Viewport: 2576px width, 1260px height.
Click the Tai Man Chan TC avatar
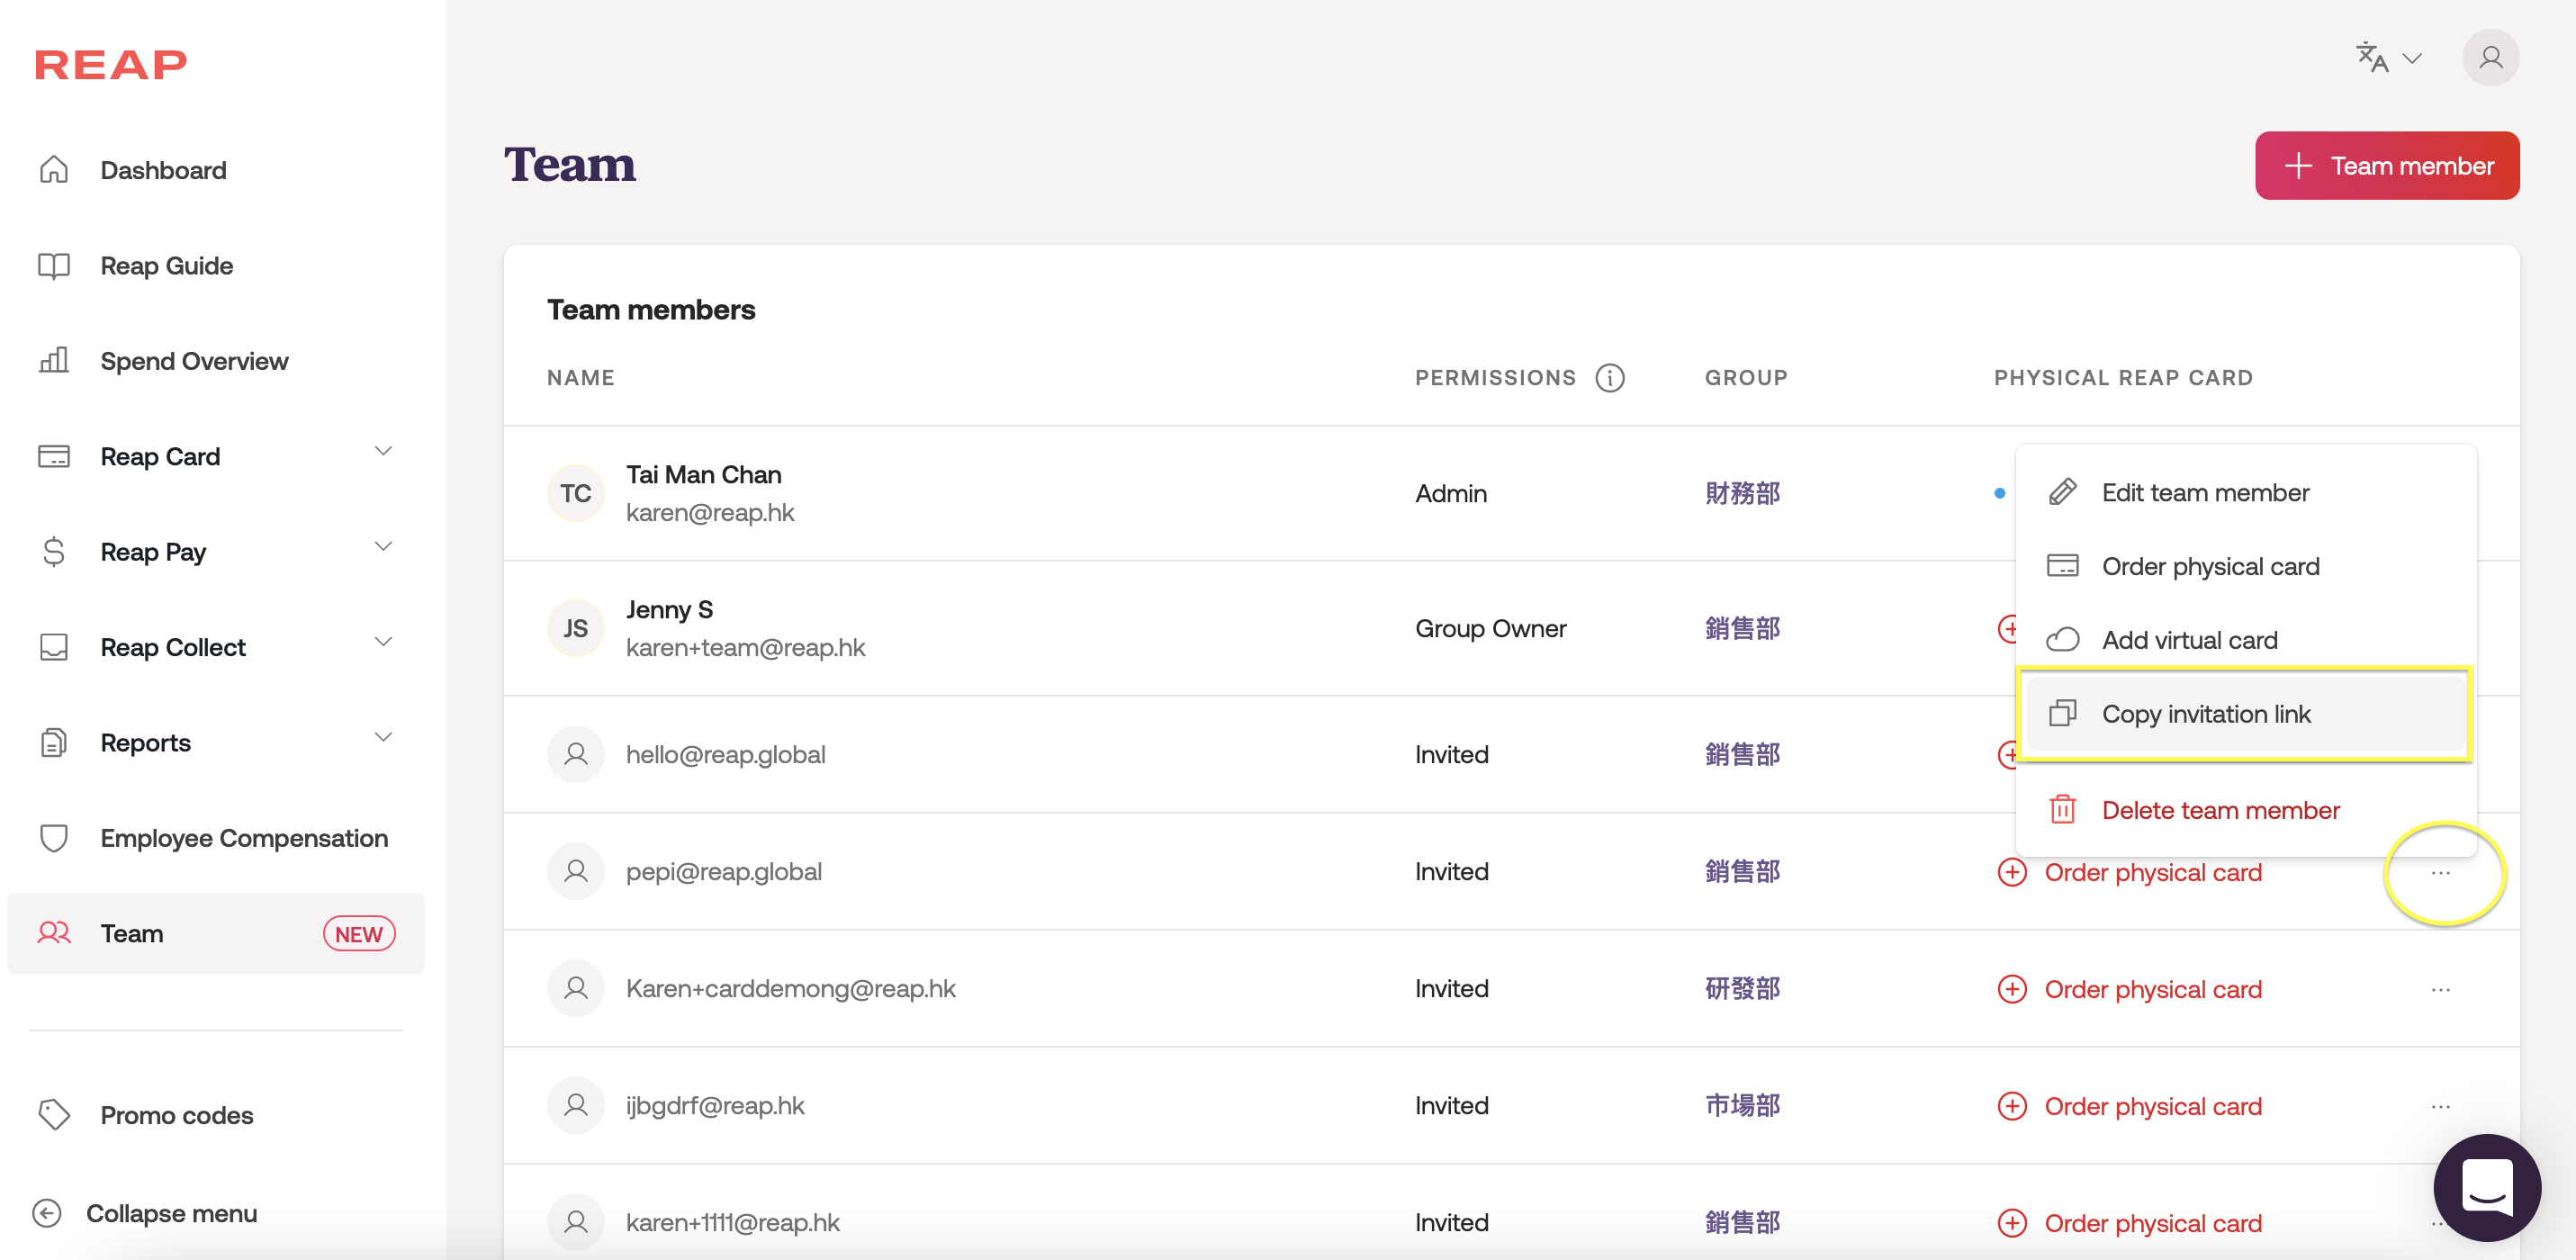pyautogui.click(x=575, y=493)
